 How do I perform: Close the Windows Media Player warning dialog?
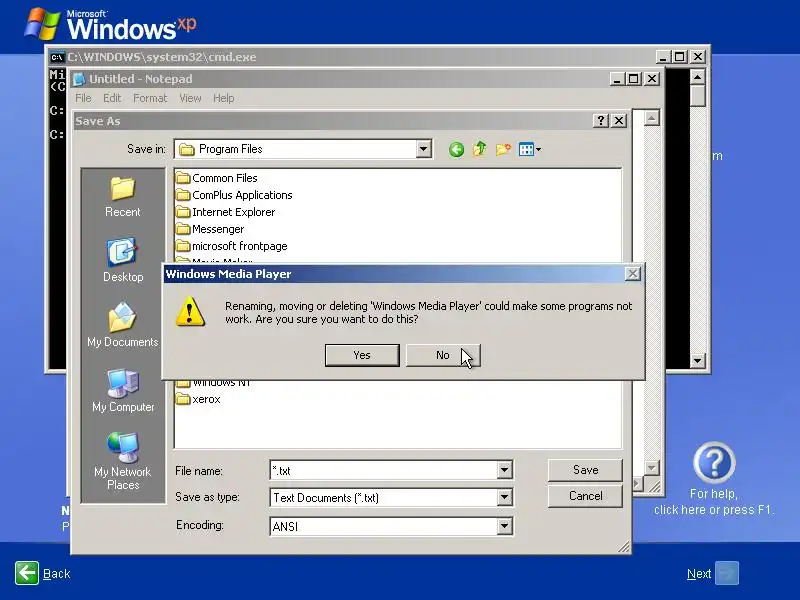[x=633, y=274]
